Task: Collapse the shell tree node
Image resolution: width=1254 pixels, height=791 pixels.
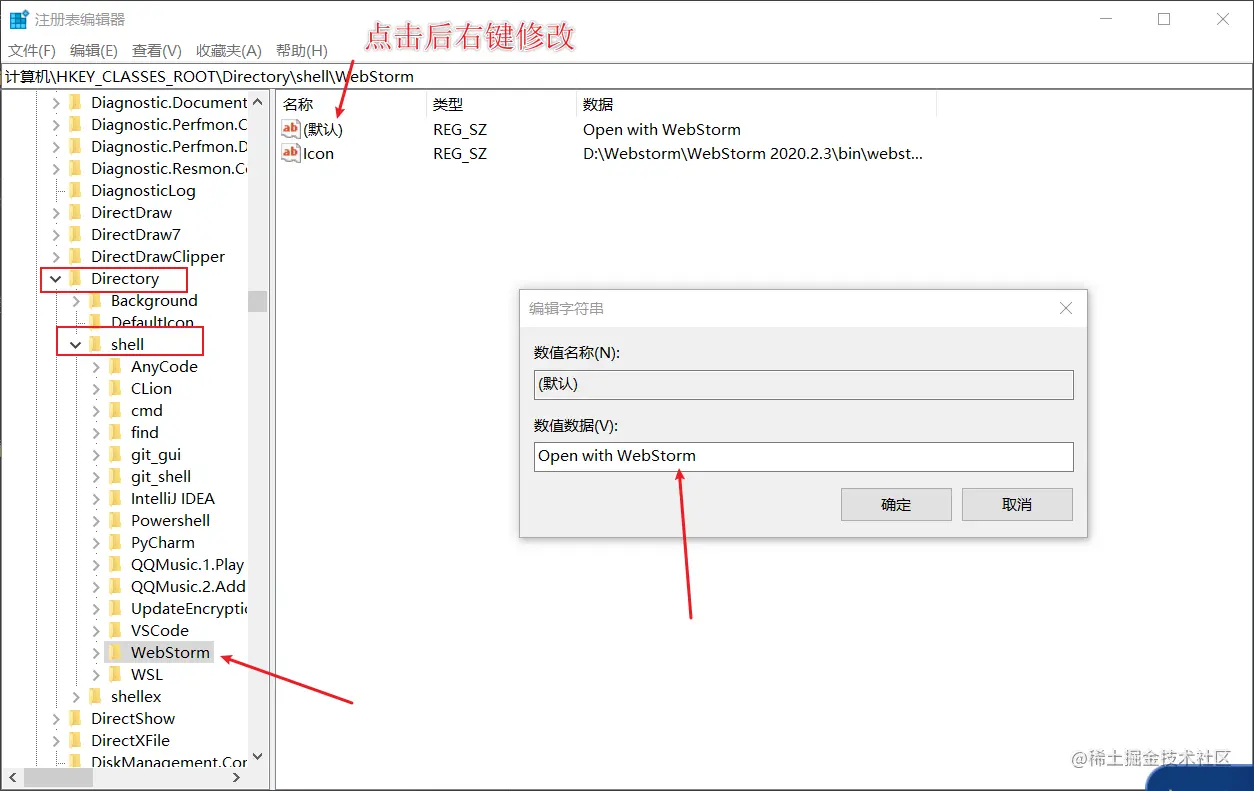Action: [76, 345]
